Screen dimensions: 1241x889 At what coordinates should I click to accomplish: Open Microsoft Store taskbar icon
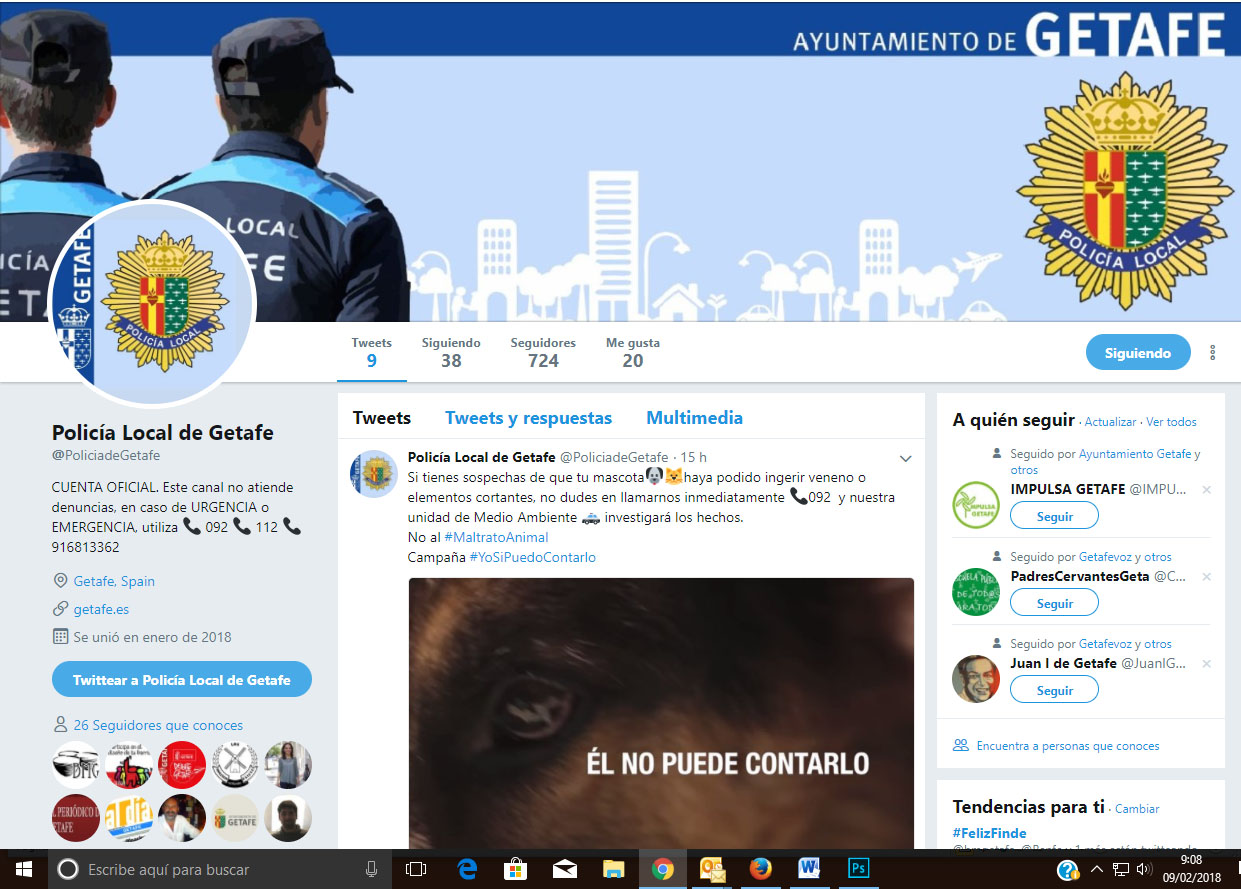tap(516, 869)
